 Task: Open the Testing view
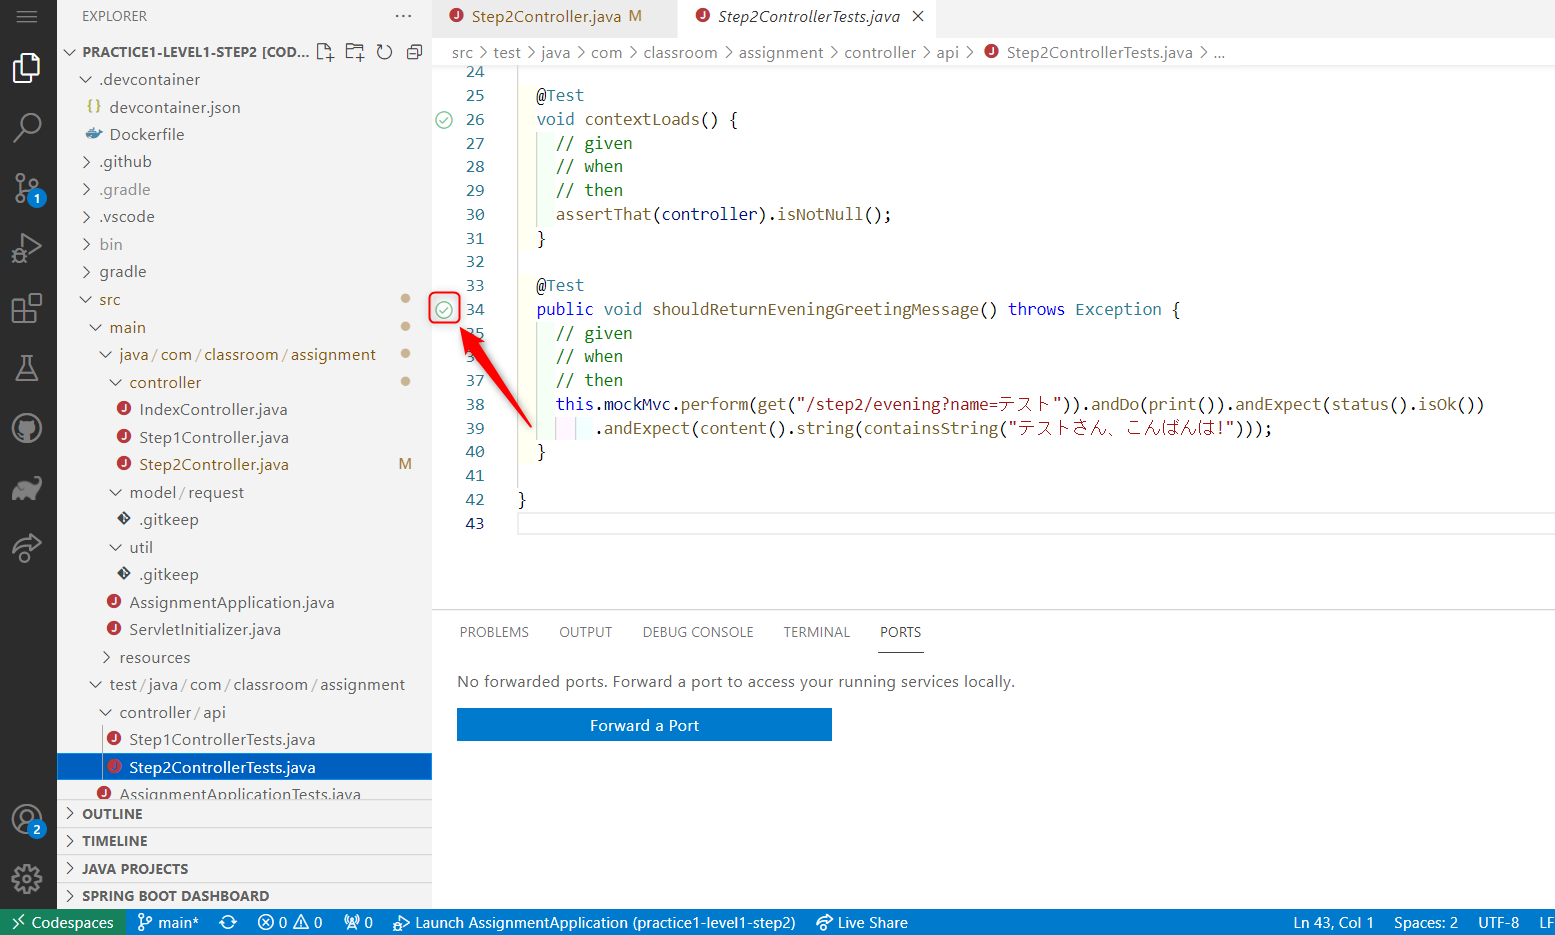pyautogui.click(x=27, y=368)
